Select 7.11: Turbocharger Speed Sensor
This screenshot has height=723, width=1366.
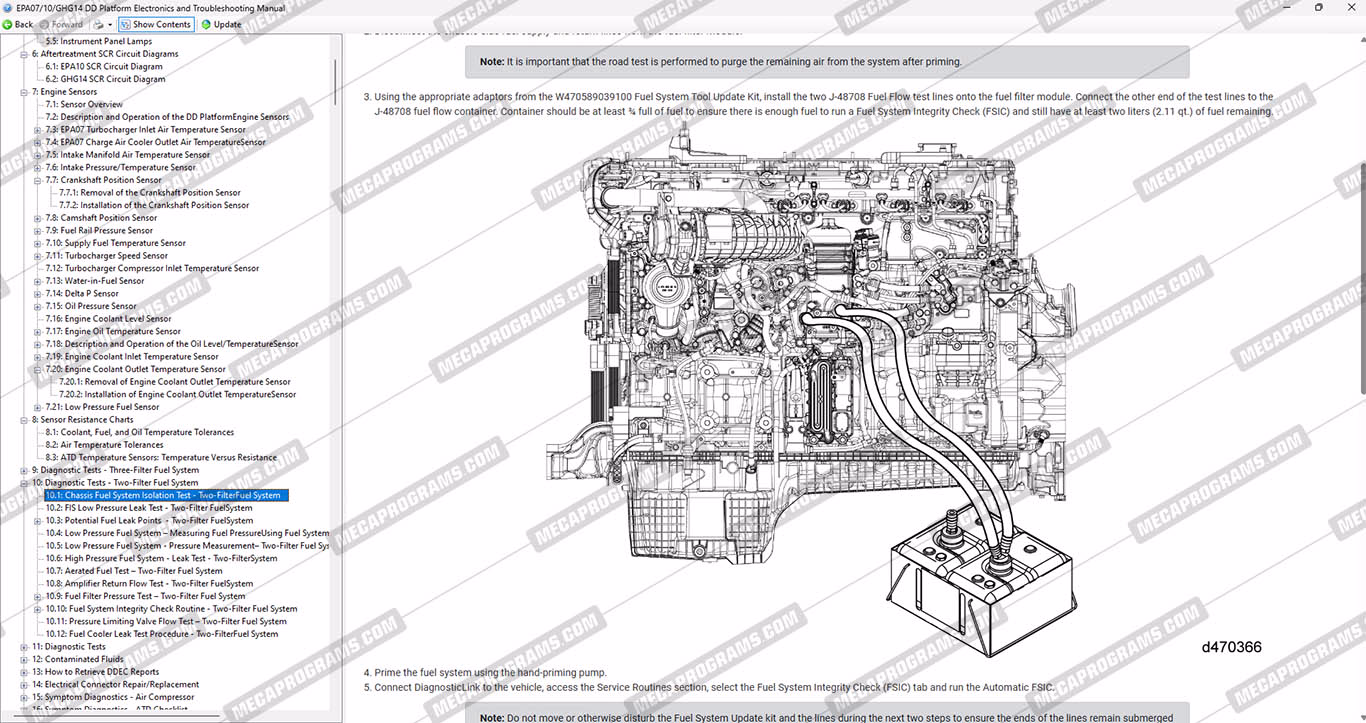(106, 256)
